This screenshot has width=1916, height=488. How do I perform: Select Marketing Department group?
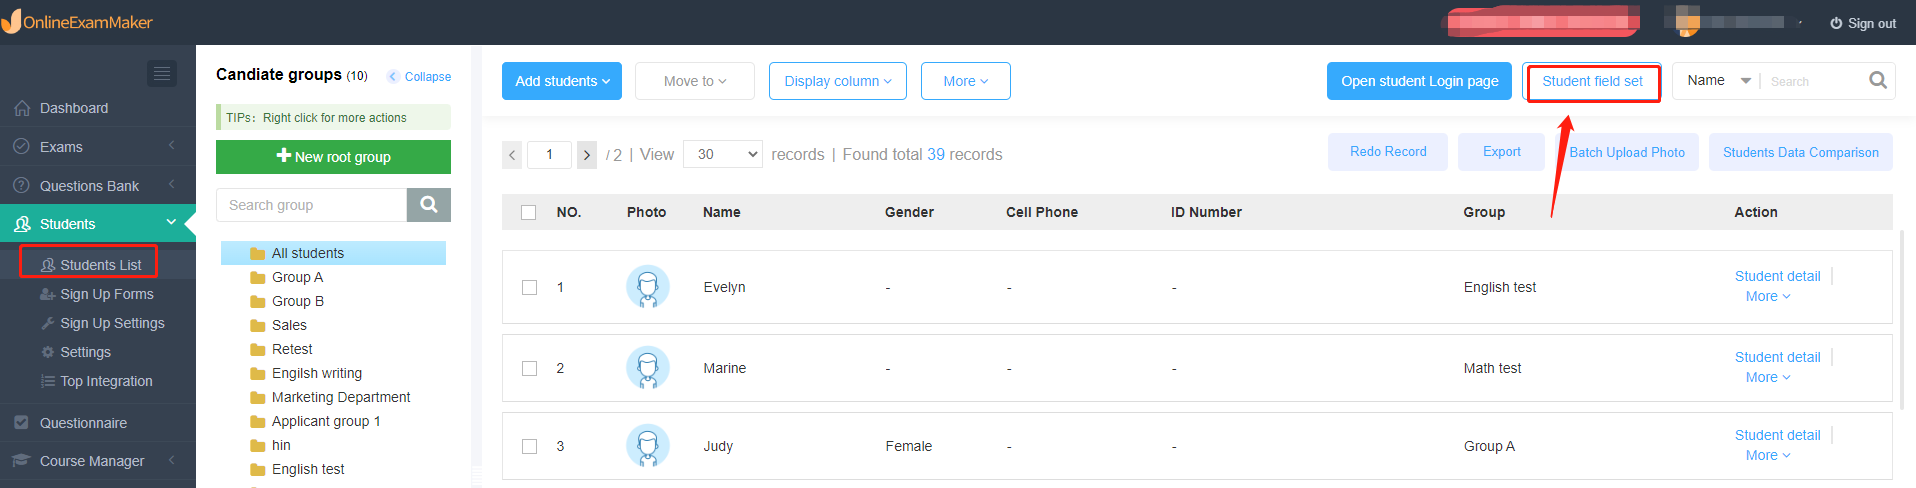[x=341, y=397]
